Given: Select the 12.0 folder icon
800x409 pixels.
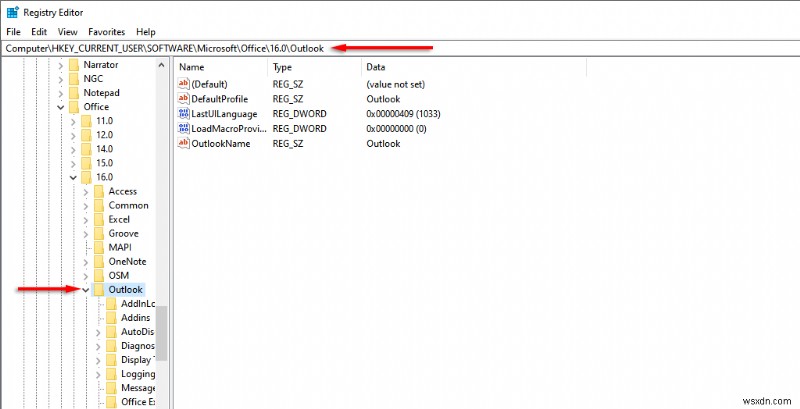Looking at the screenshot, I should (x=87, y=135).
